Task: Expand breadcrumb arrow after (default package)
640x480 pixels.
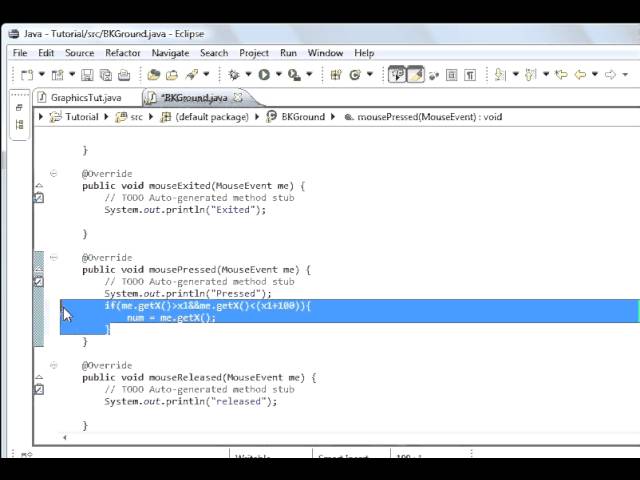Action: pos(257,117)
